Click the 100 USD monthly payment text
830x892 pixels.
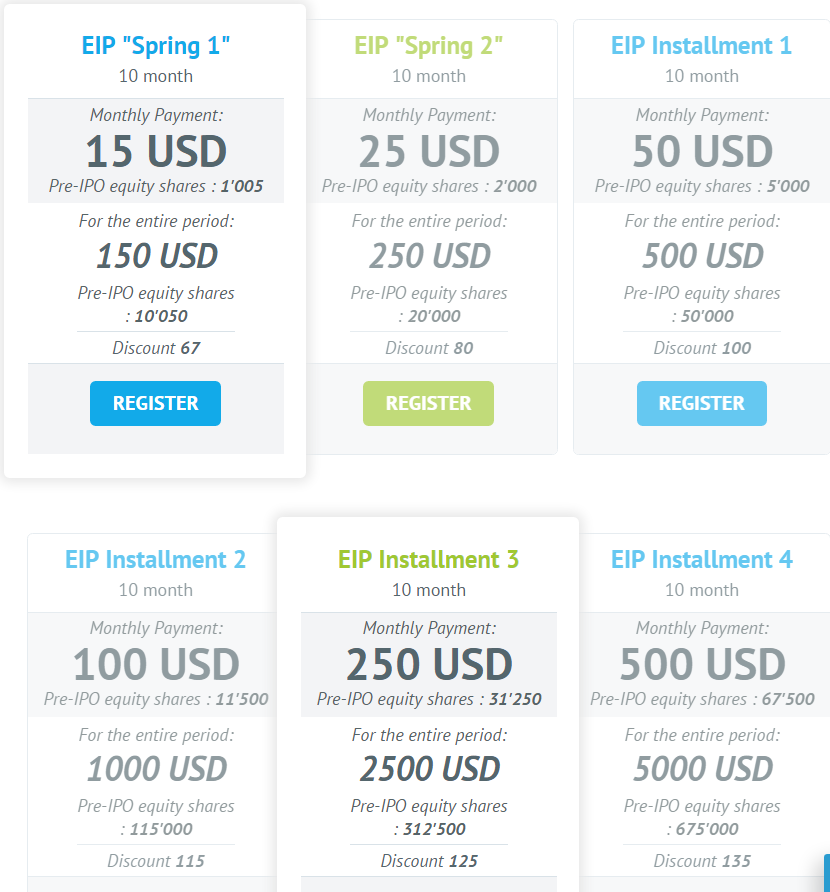pyautogui.click(x=156, y=664)
